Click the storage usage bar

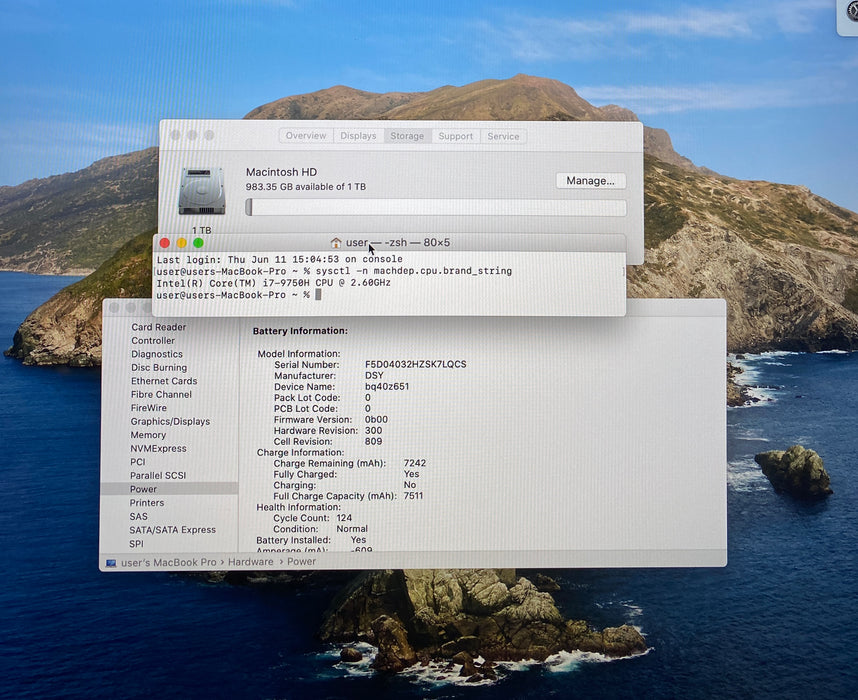pos(436,207)
